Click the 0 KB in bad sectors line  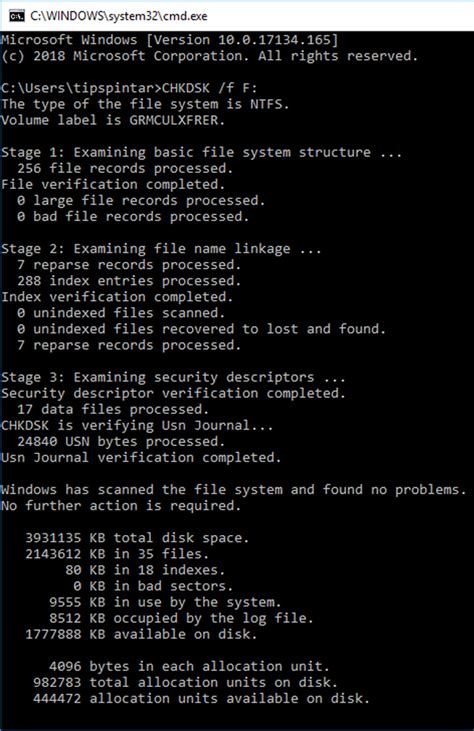(153, 586)
